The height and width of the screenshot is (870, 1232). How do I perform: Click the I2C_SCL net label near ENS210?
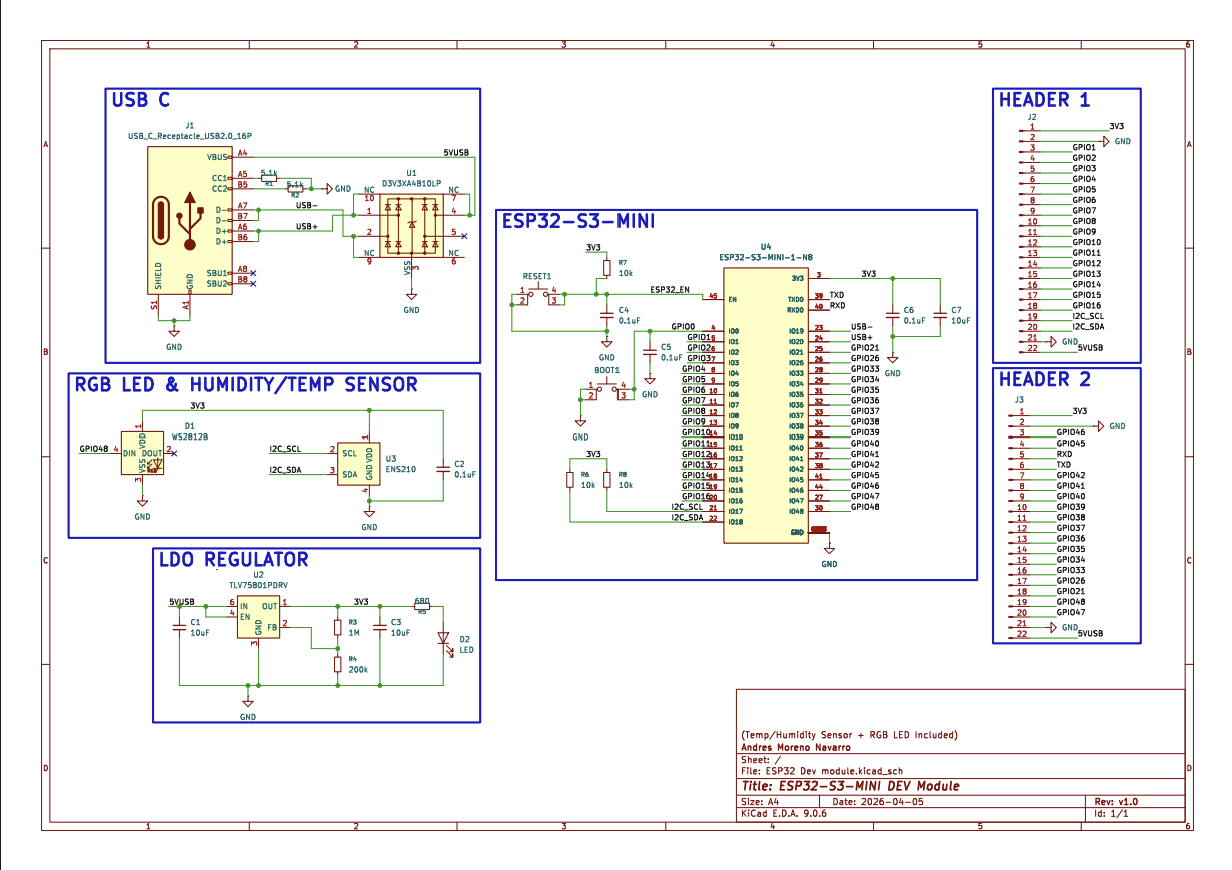(287, 449)
